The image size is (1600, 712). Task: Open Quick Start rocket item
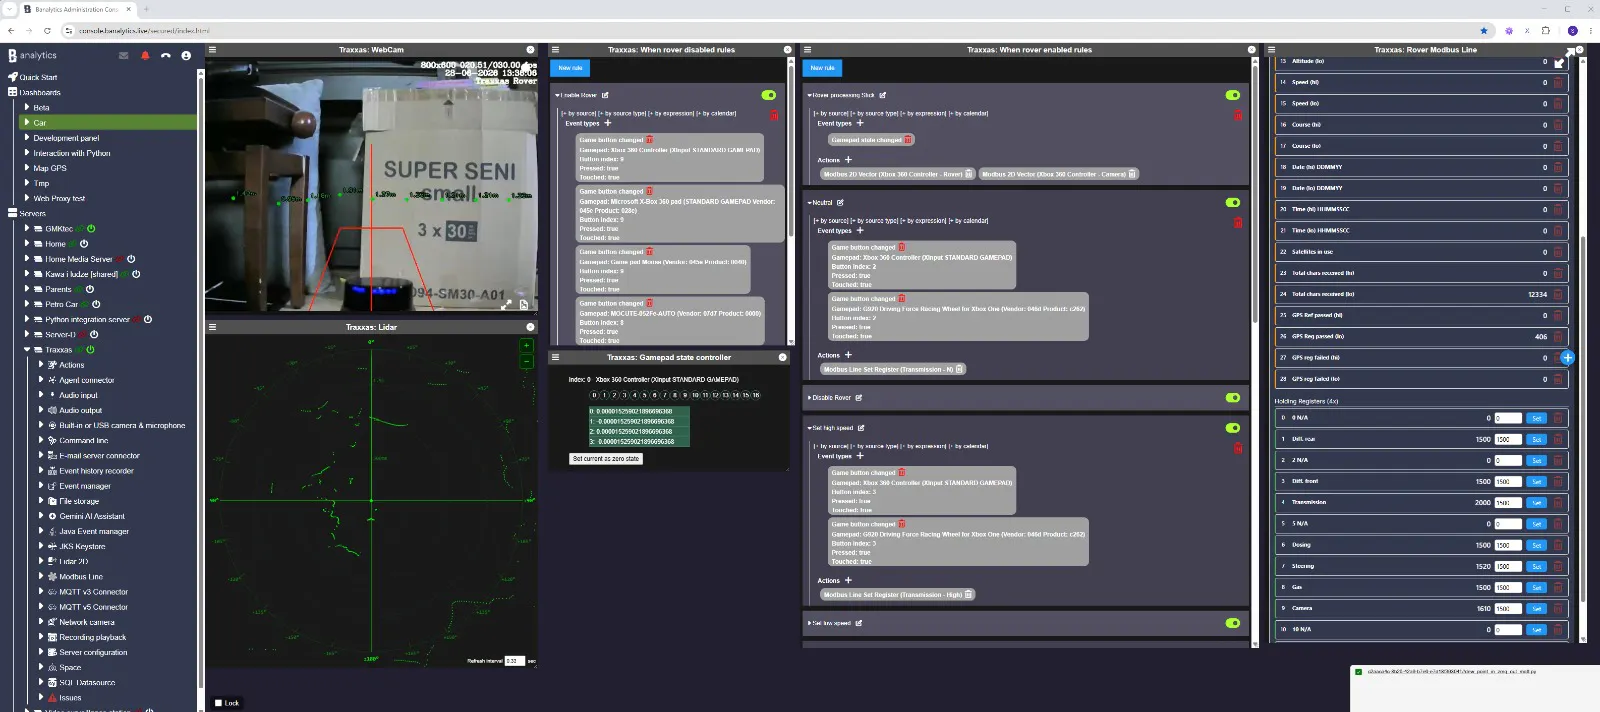(33, 77)
